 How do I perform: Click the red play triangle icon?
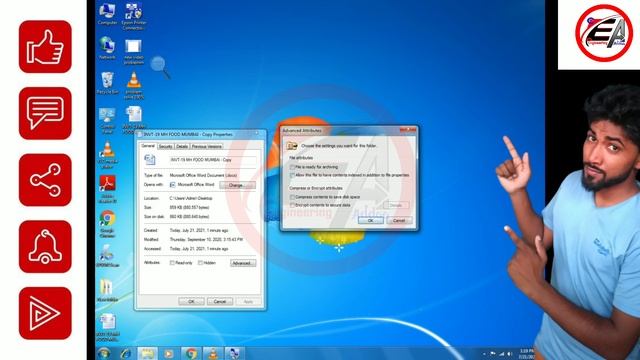coord(45,313)
